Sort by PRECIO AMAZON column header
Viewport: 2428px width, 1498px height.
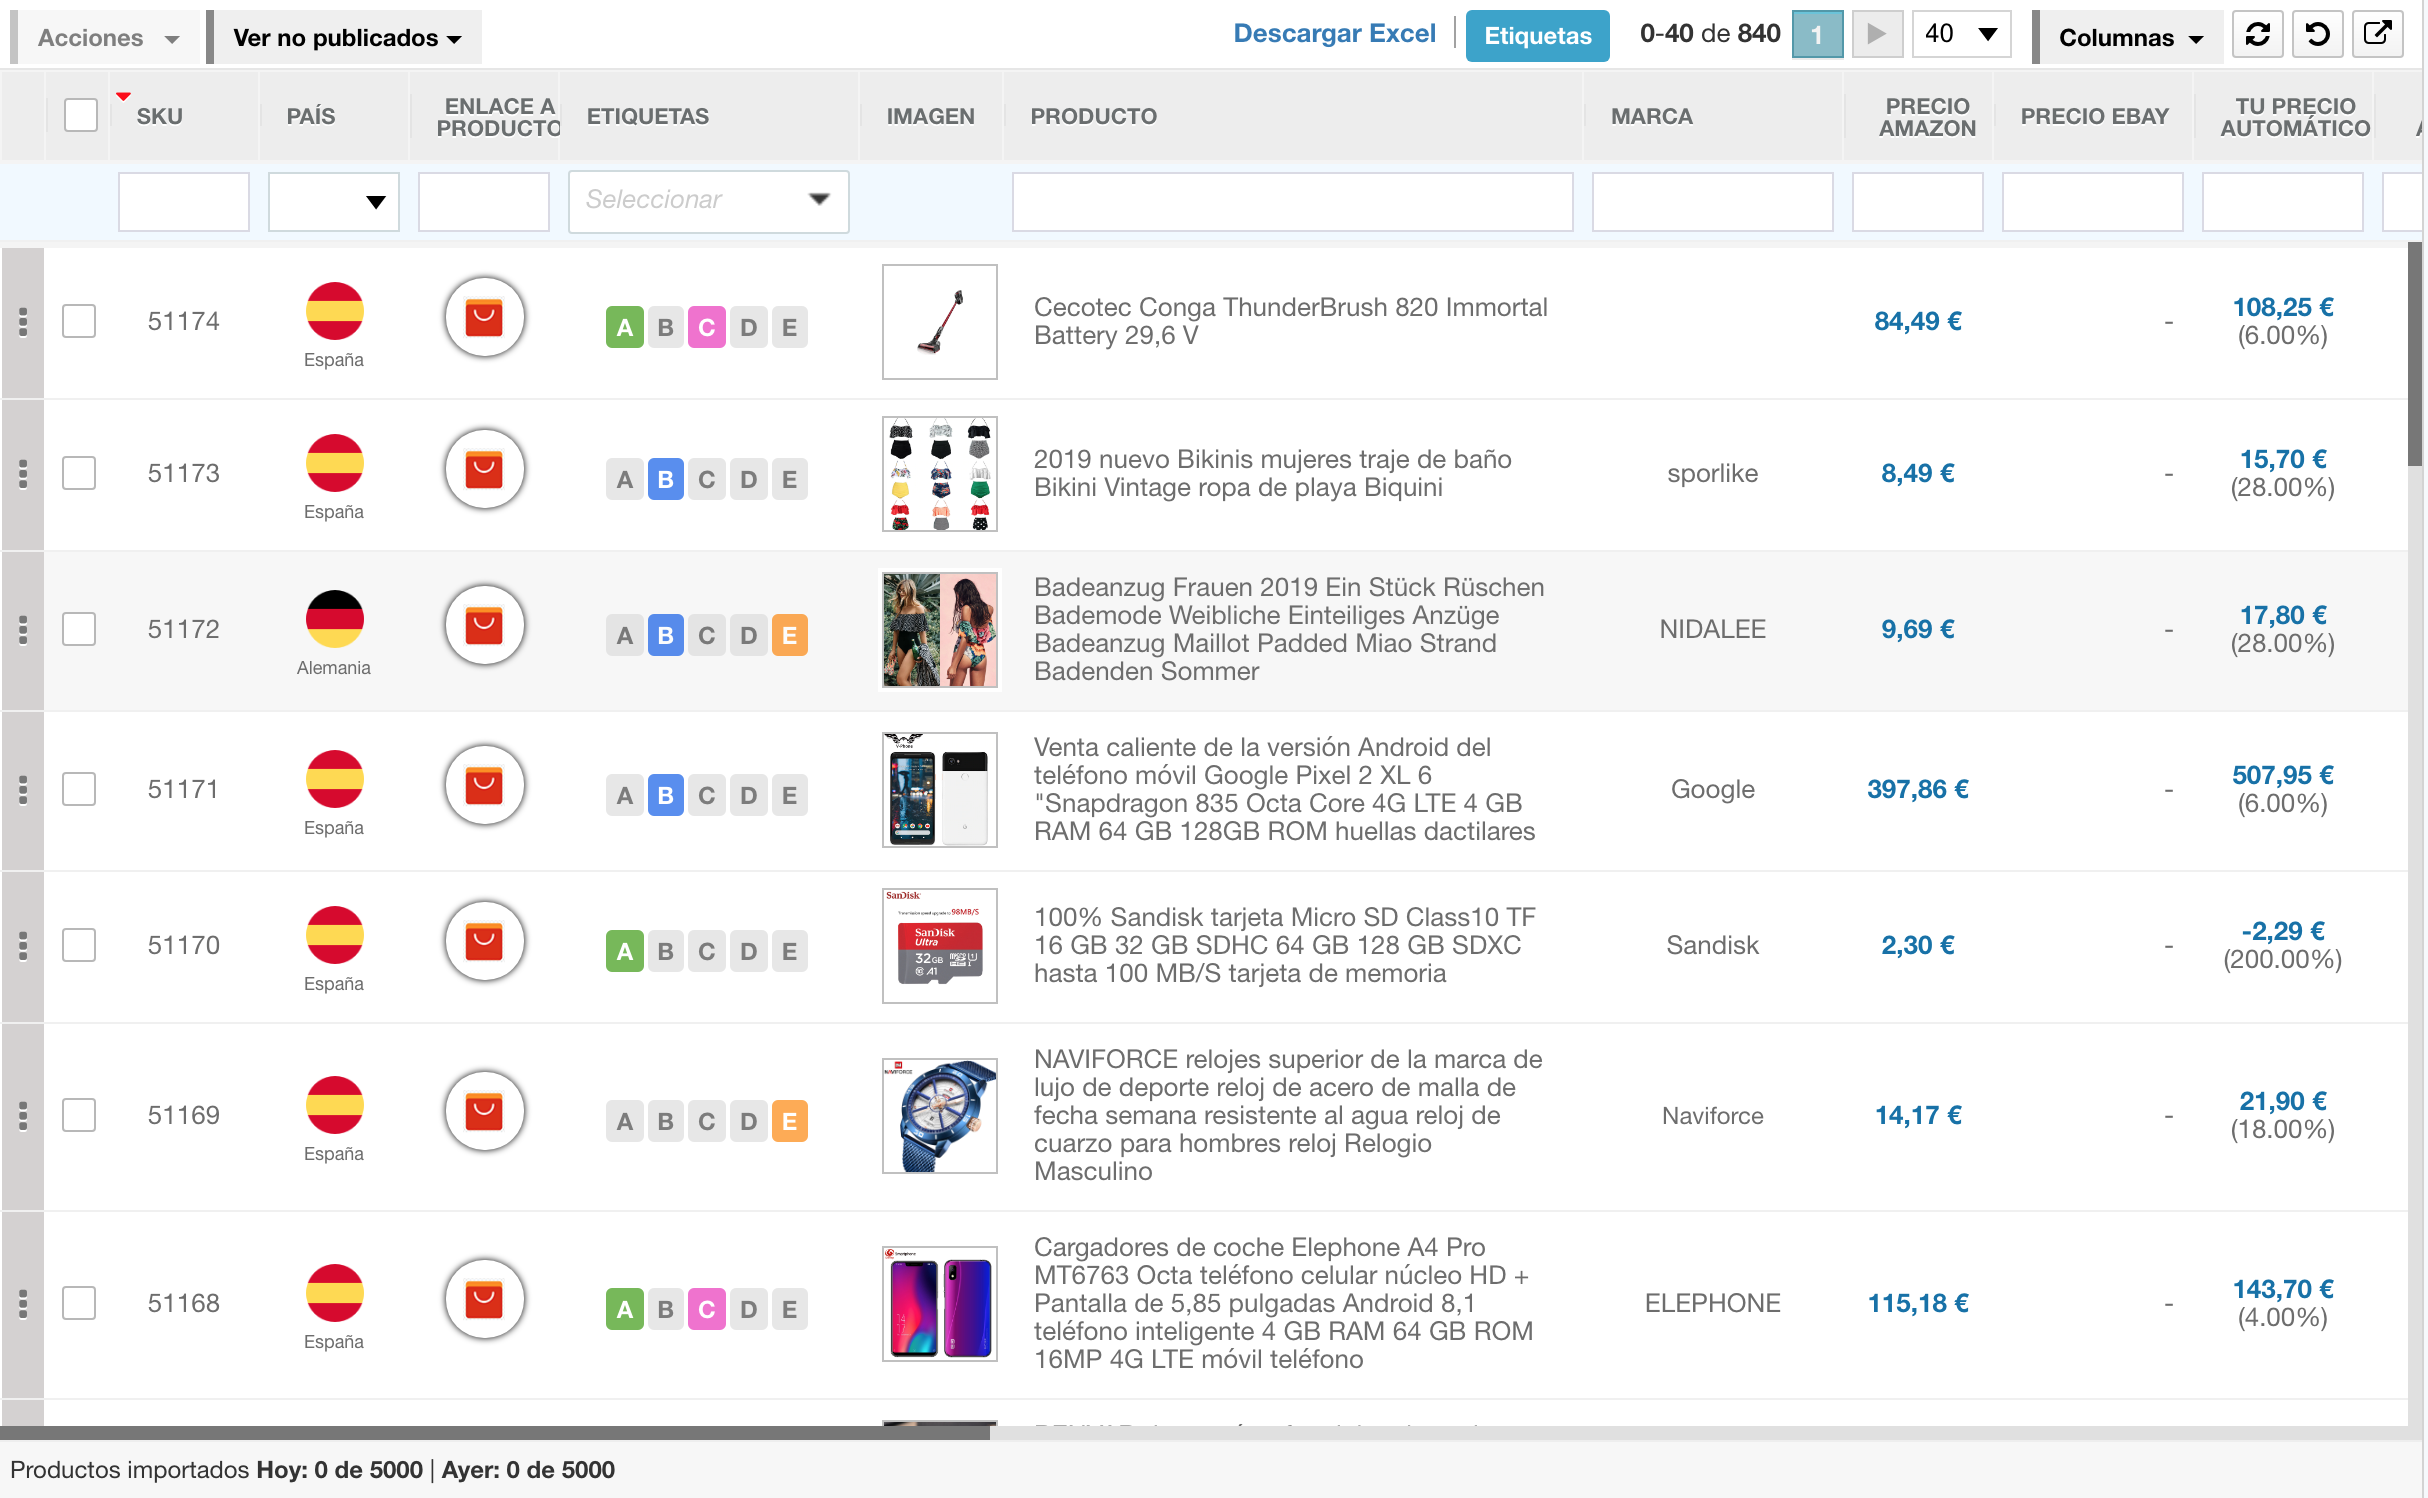pyautogui.click(x=1927, y=117)
